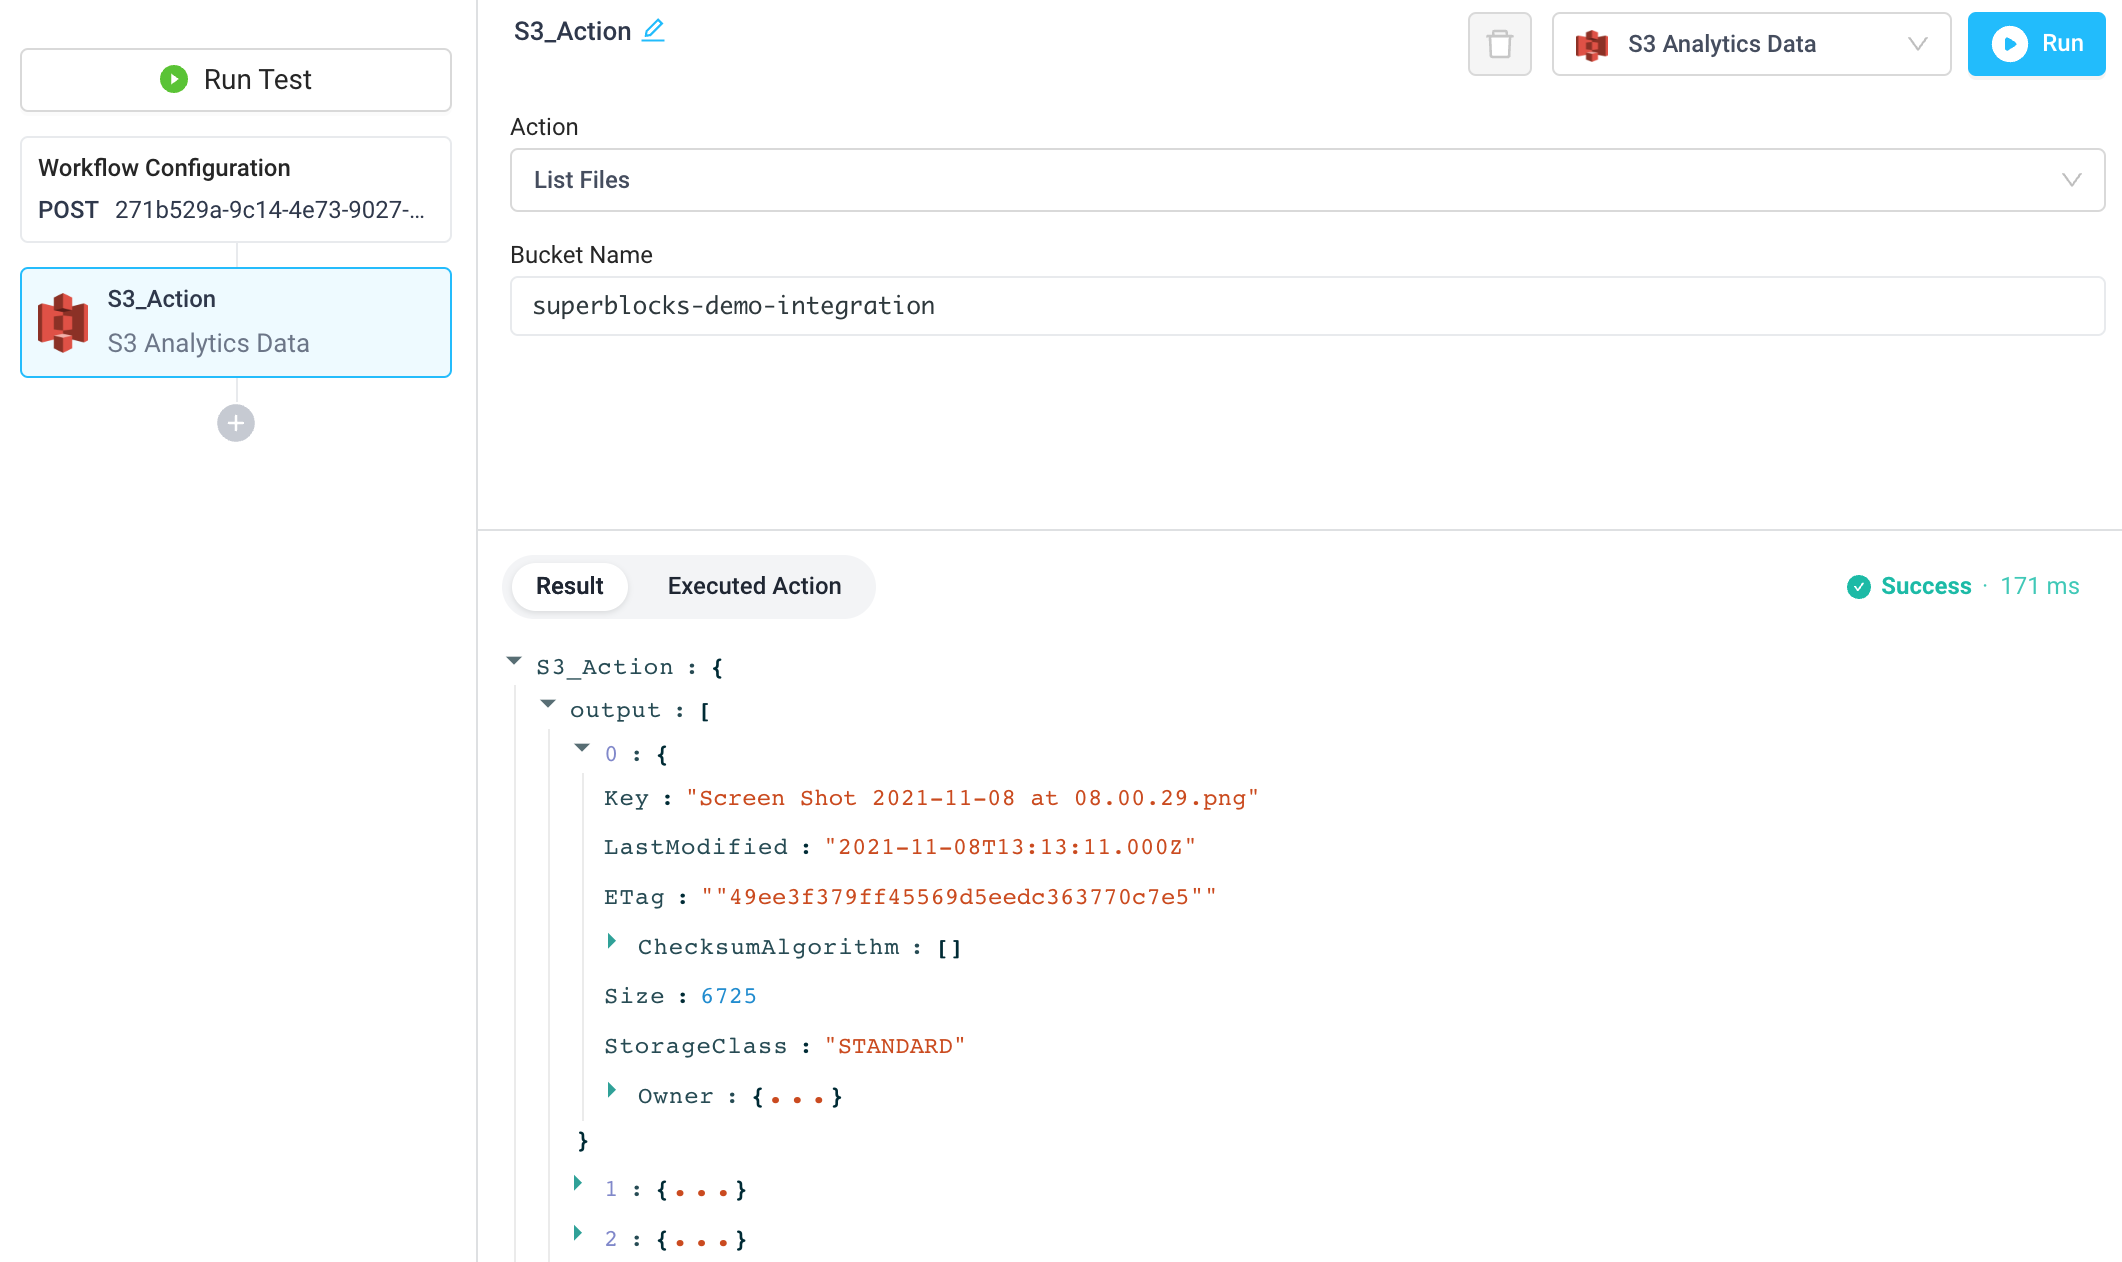The image size is (2122, 1262).
Task: Click the Run Test button
Action: [x=235, y=79]
